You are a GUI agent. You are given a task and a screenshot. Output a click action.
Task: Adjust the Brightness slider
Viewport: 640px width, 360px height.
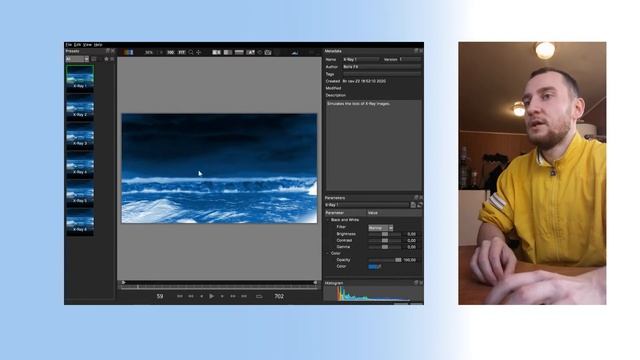click(x=384, y=234)
